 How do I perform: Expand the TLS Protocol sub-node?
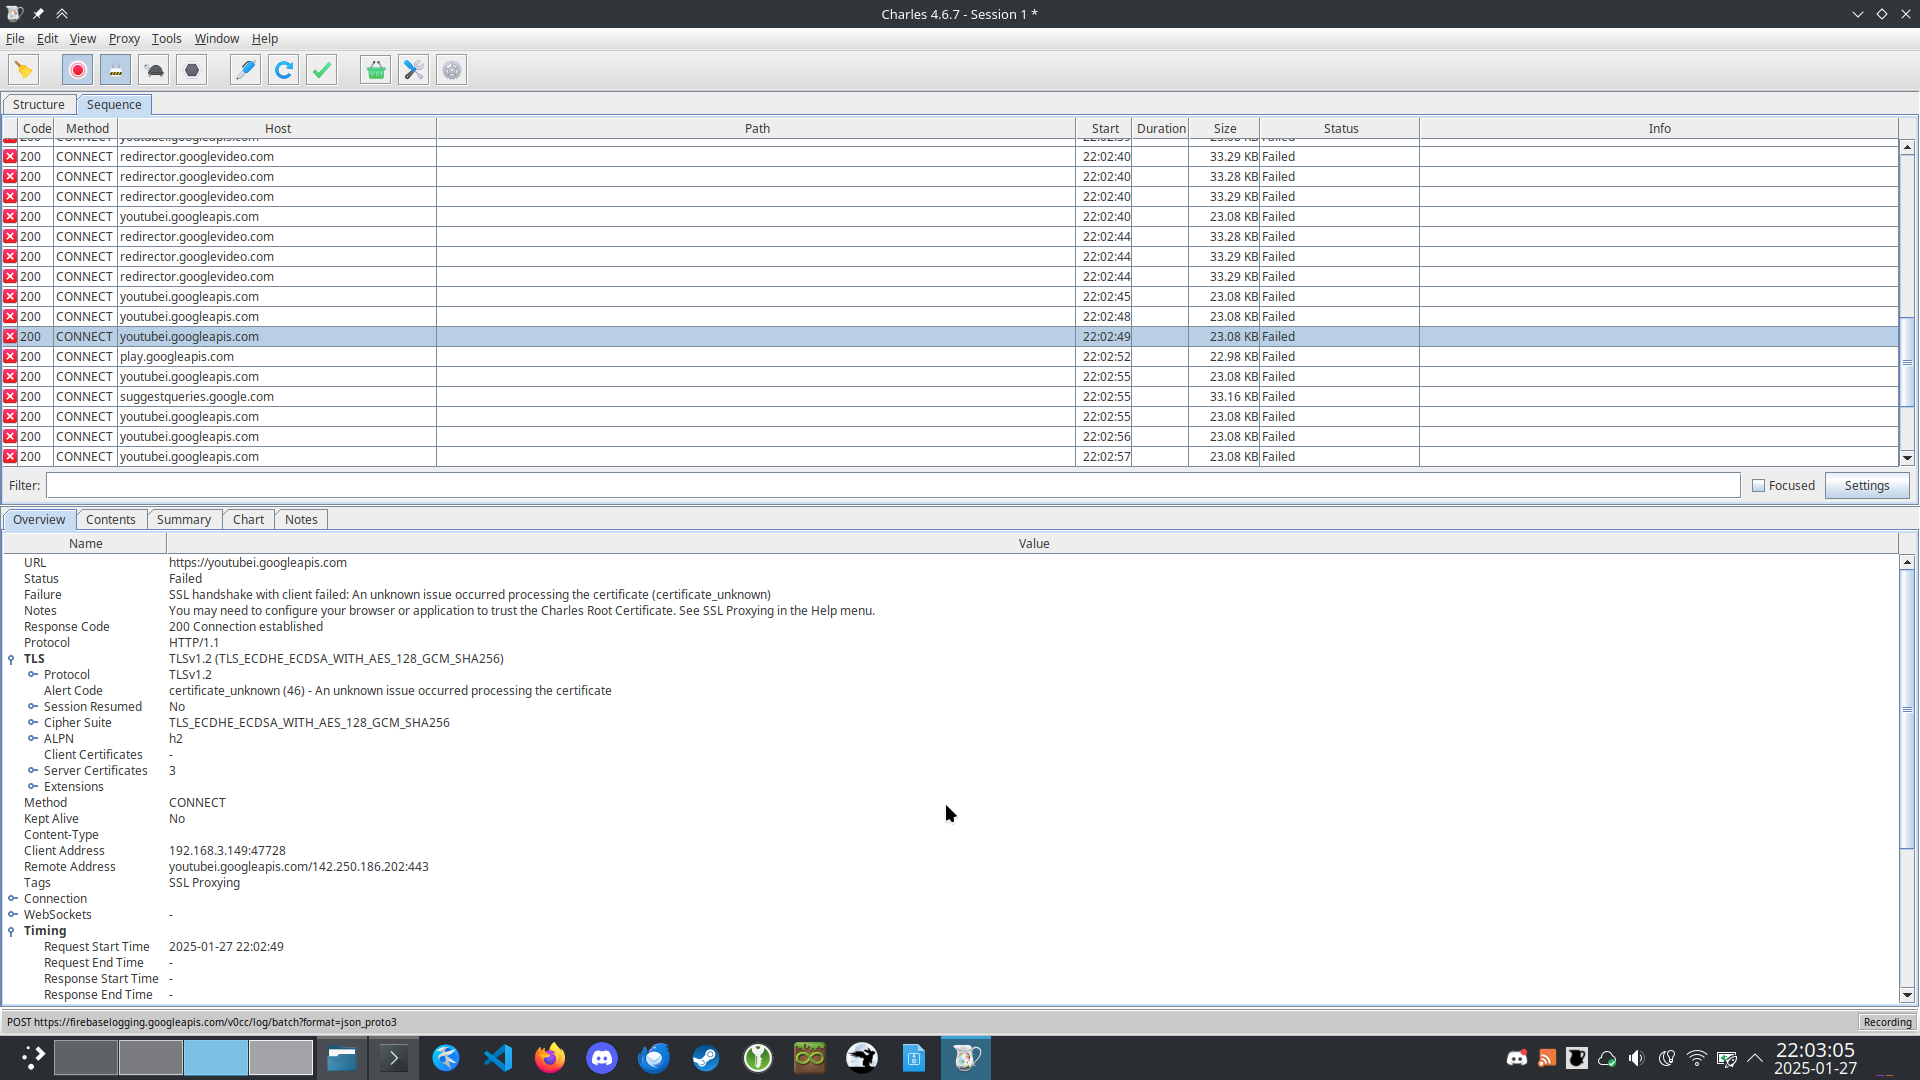click(33, 675)
